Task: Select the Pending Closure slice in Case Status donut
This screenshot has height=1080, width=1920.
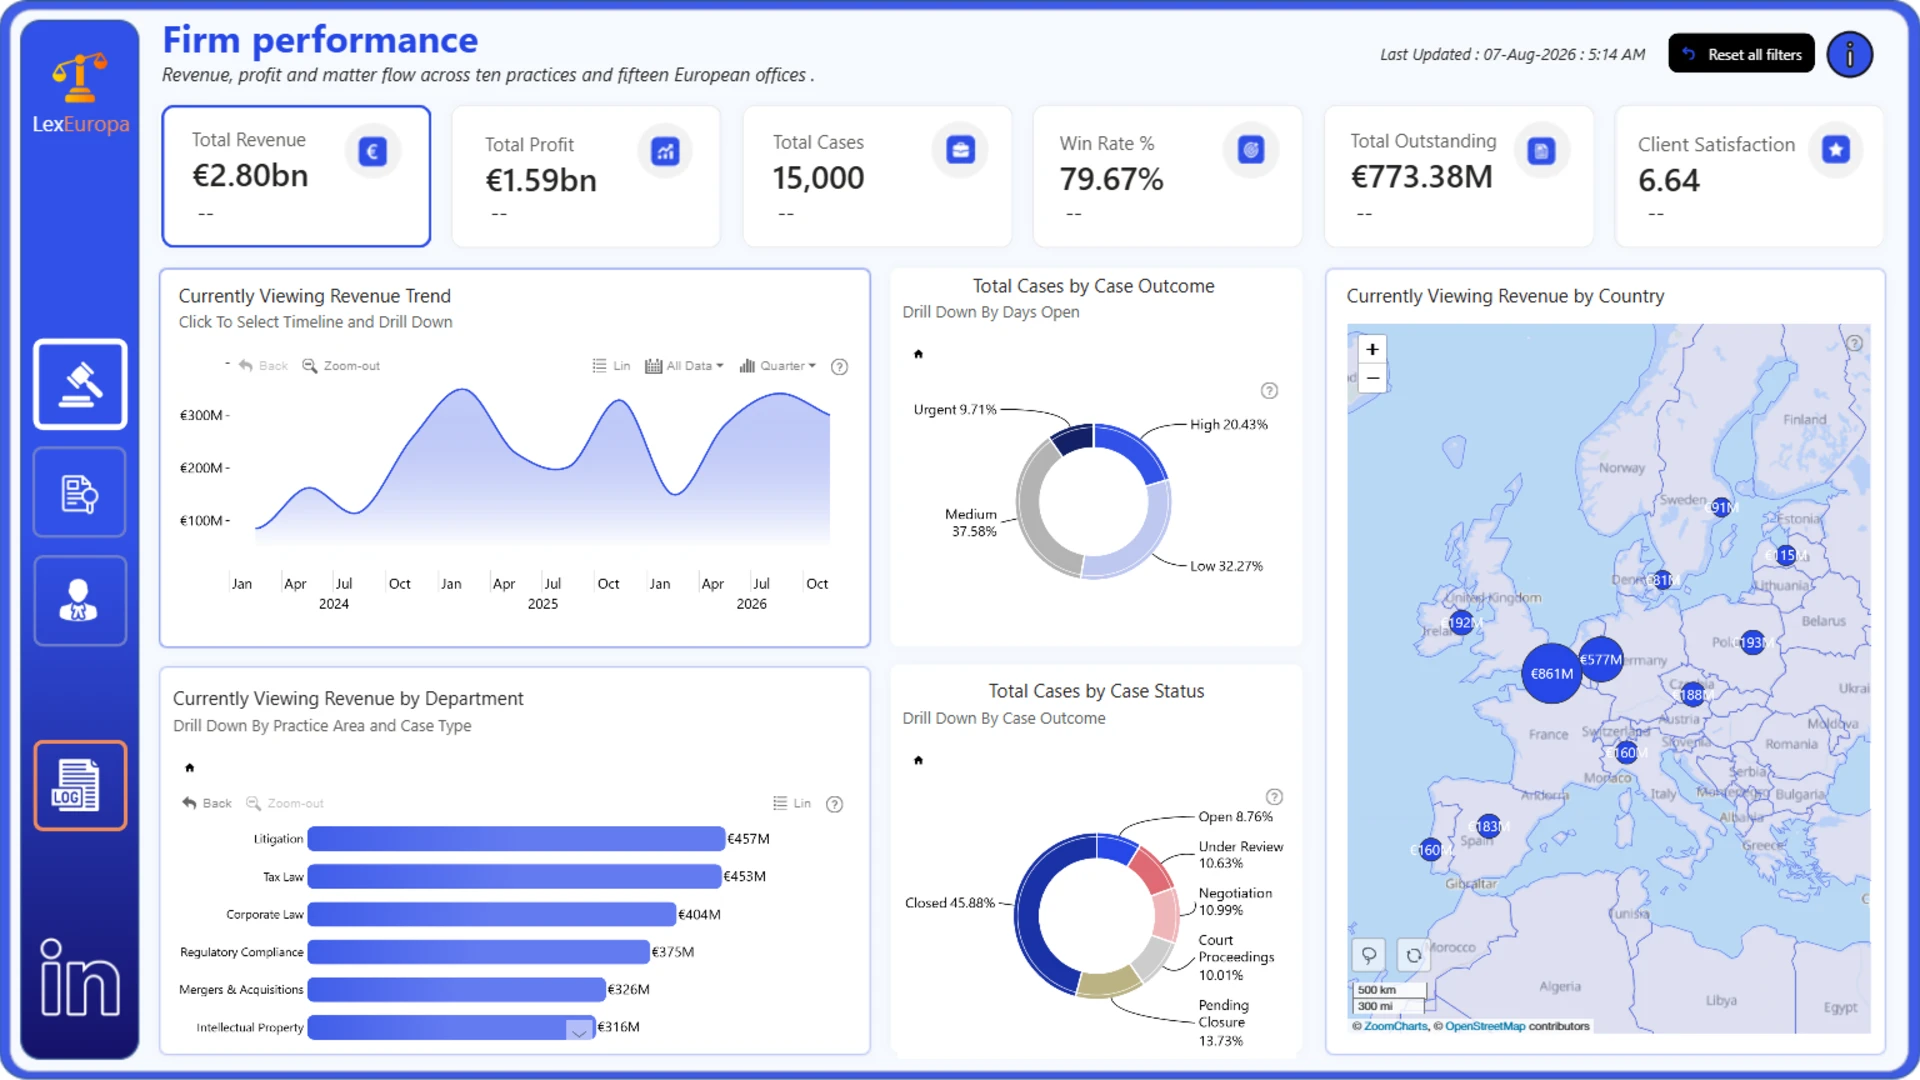Action: [1108, 982]
